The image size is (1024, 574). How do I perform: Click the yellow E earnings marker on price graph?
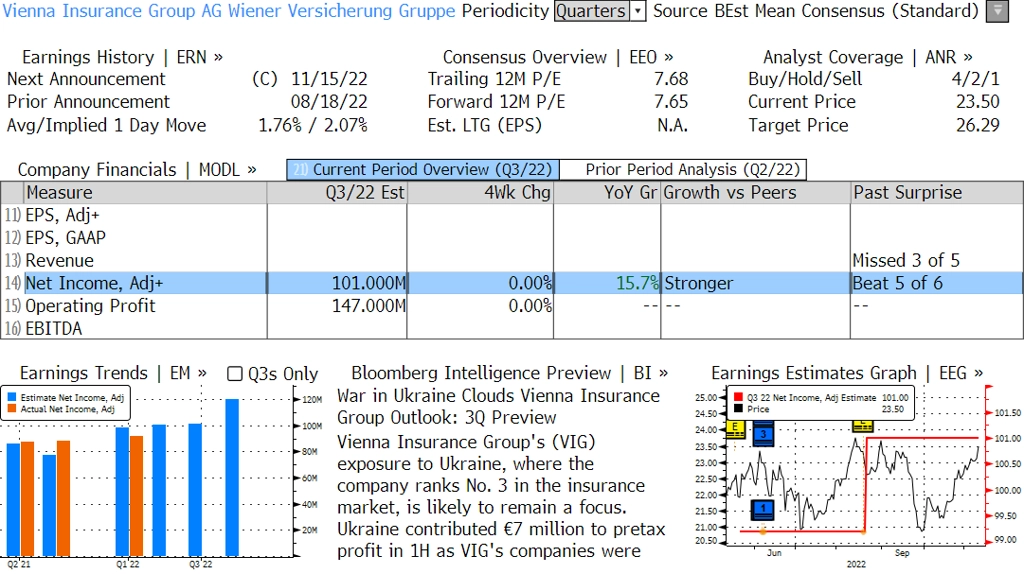735,428
